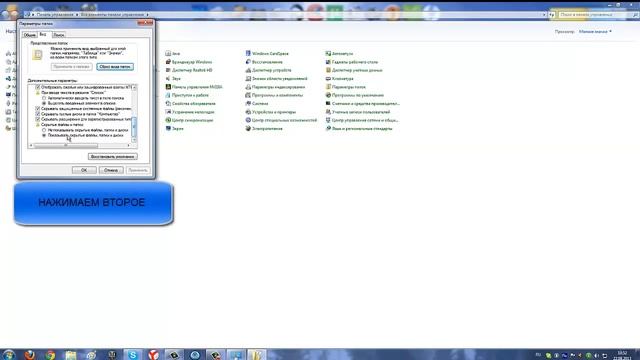Open Автозапуск autoplay item
This screenshot has height=360, width=640.
tap(339, 53)
